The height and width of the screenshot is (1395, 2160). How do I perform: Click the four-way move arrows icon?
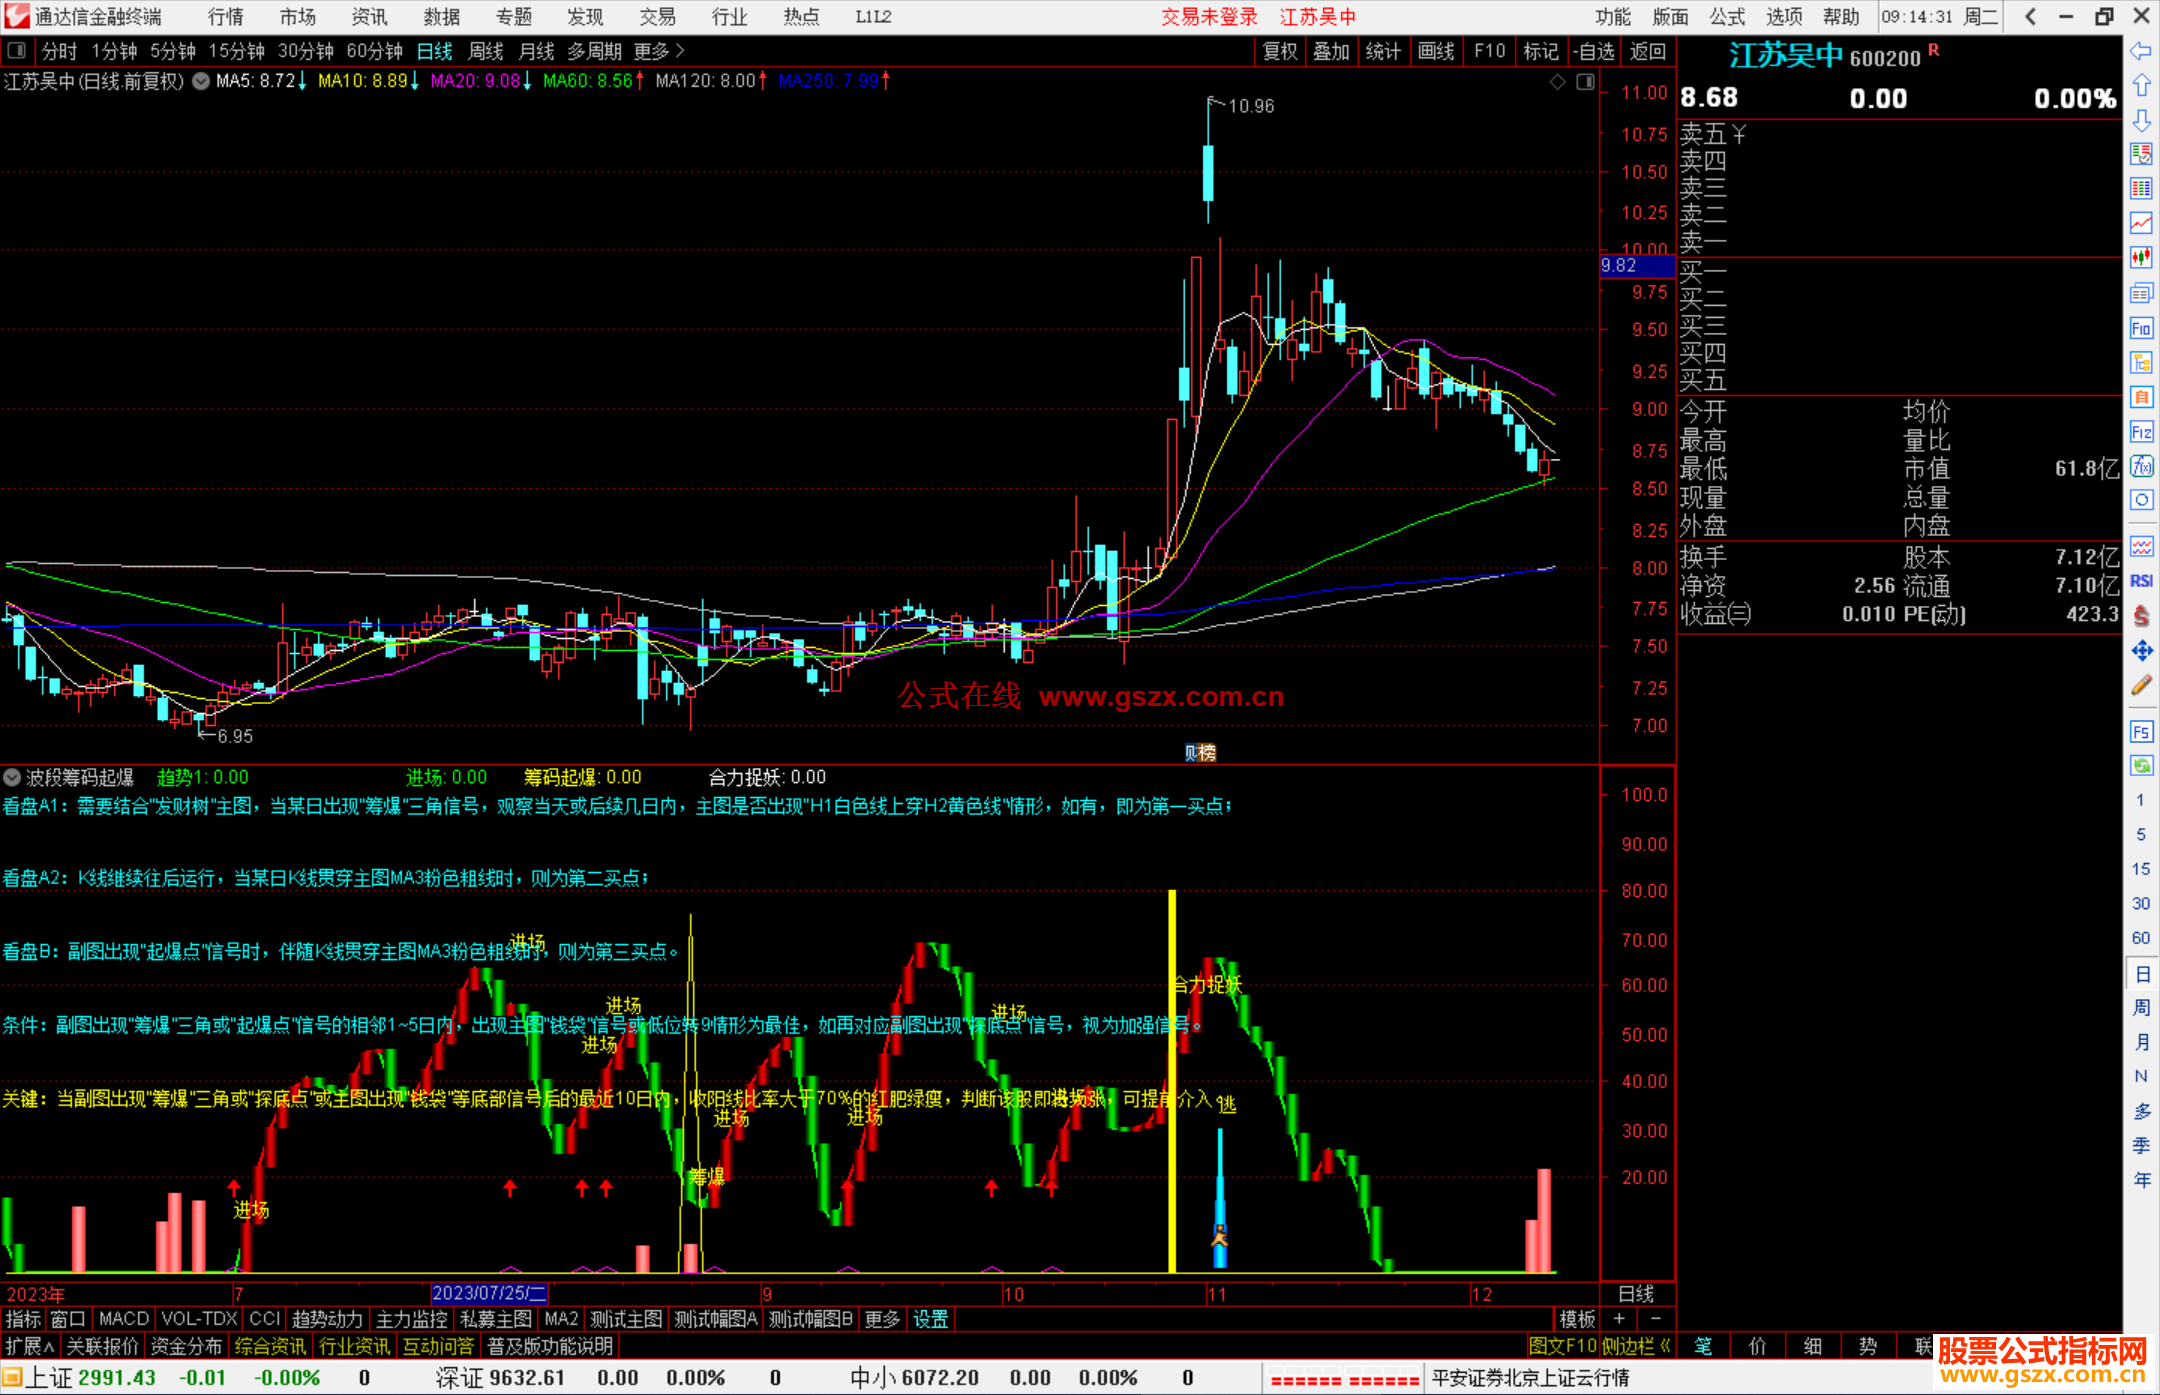[x=2141, y=651]
